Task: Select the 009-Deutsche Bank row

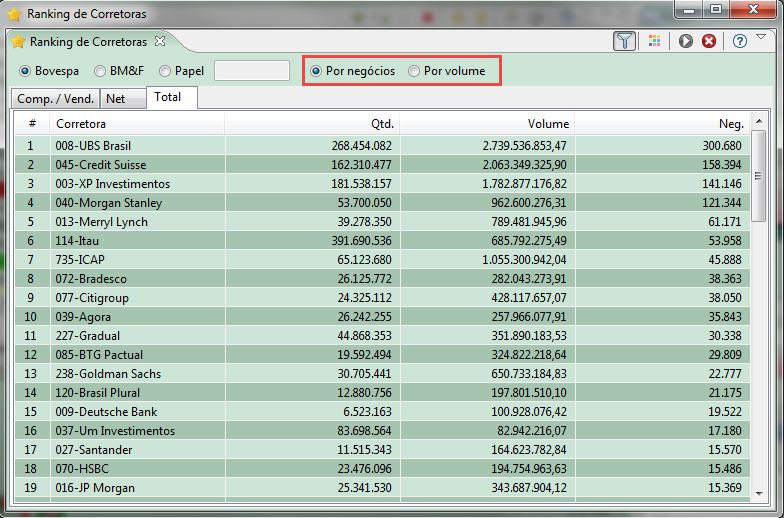Action: [x=382, y=412]
